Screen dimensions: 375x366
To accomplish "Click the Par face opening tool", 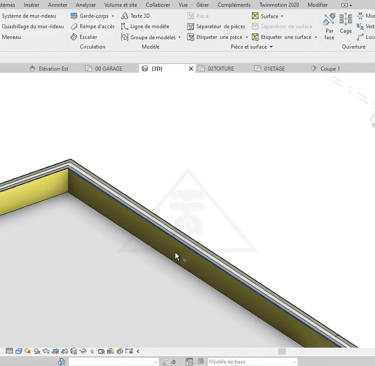I will 329,27.
